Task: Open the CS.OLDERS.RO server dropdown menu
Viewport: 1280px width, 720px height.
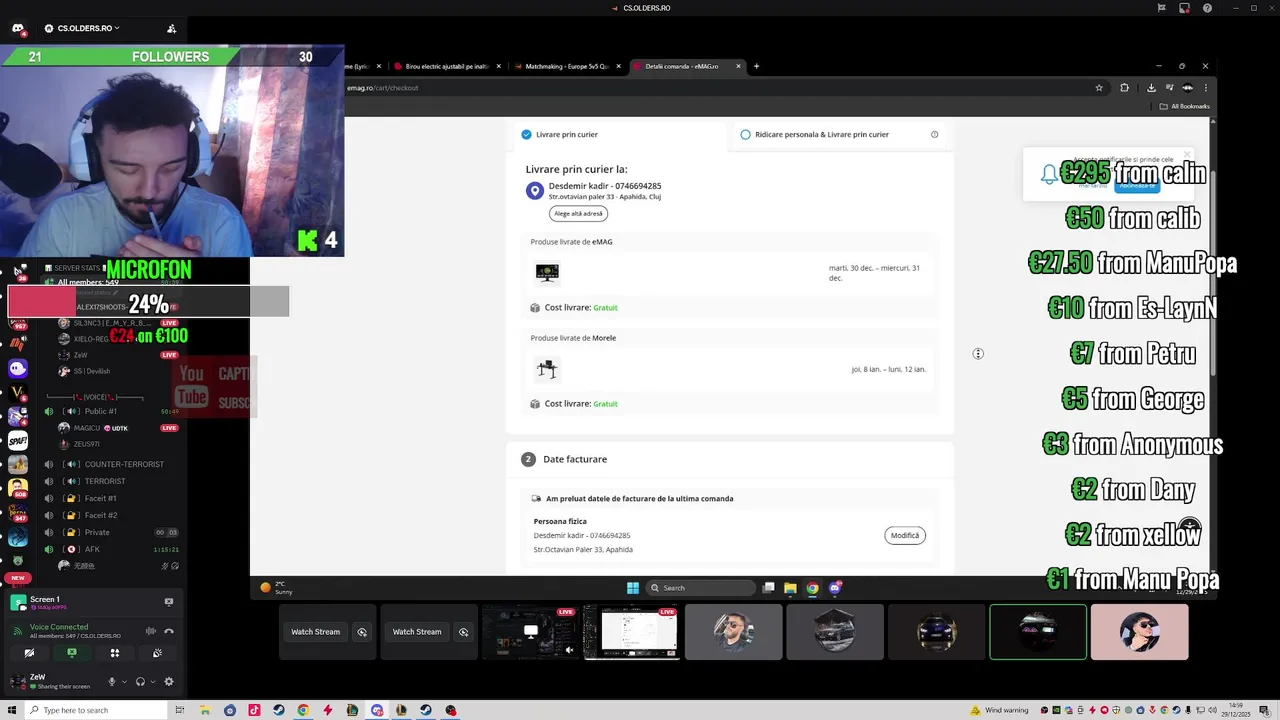Action: click(88, 28)
